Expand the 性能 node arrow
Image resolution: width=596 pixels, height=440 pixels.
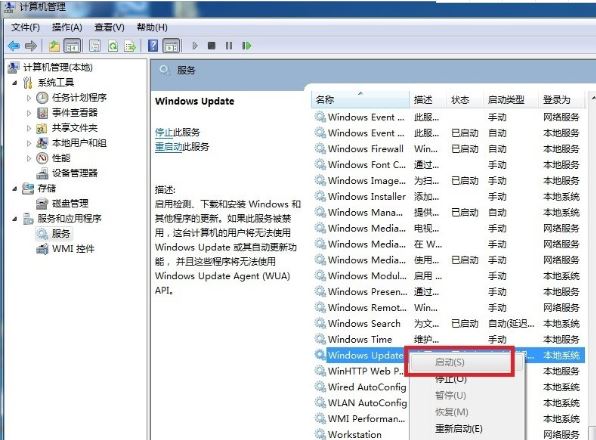(x=29, y=158)
